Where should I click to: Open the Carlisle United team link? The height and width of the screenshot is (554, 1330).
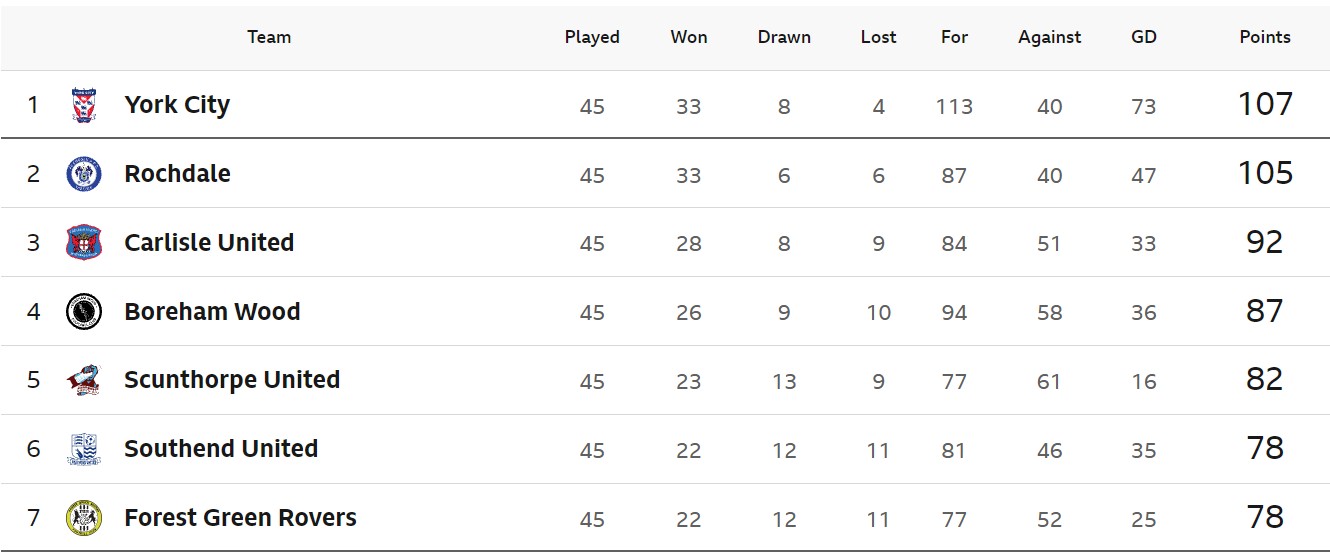point(209,243)
